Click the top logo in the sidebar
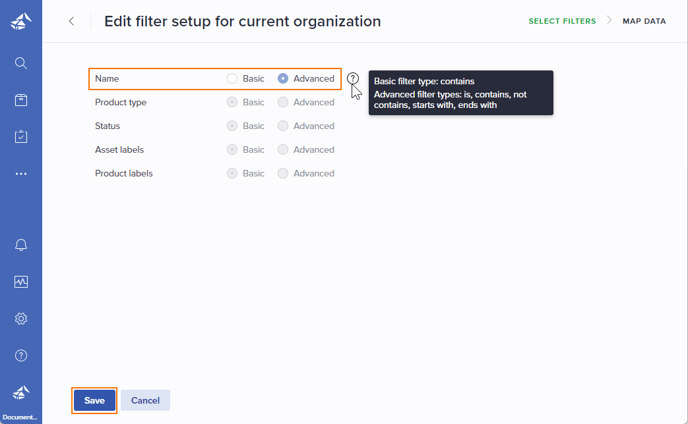Screen dimensions: 688x424 21,21
